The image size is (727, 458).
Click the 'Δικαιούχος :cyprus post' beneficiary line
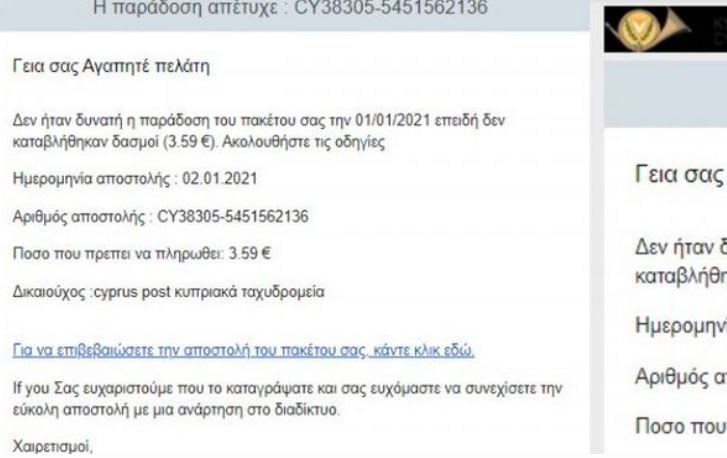168,293
